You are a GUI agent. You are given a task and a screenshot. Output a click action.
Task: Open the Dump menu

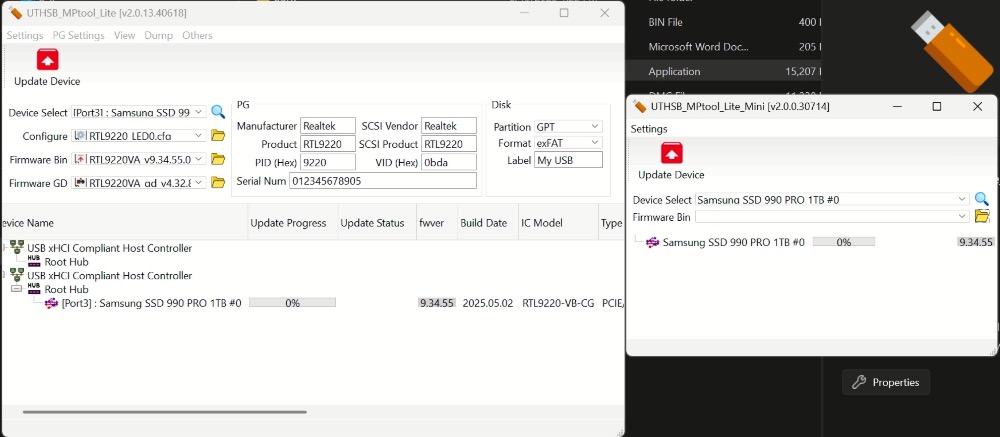pyautogui.click(x=158, y=35)
